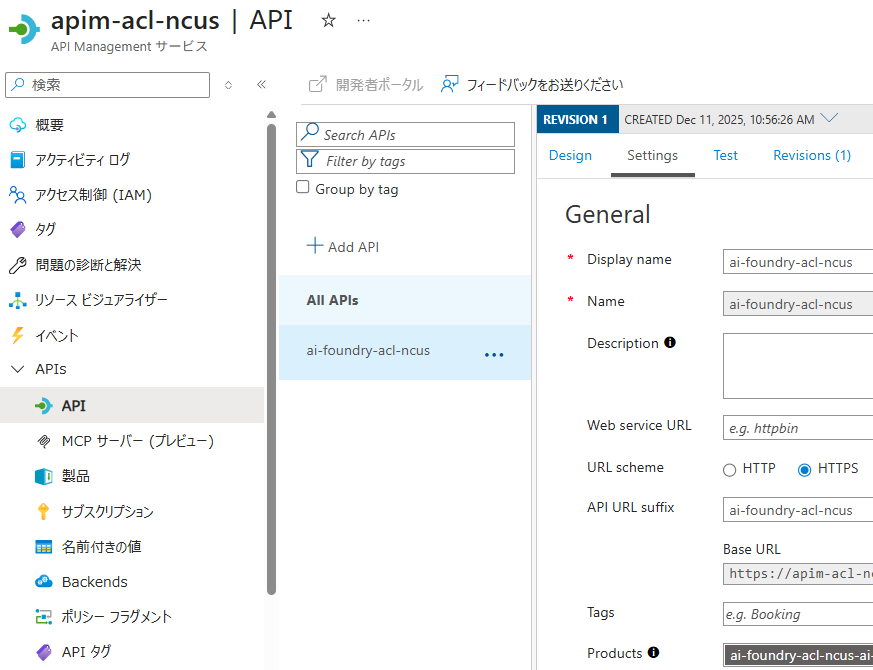Click the favorite star icon beside title
This screenshot has height=670, width=873.
click(328, 20)
